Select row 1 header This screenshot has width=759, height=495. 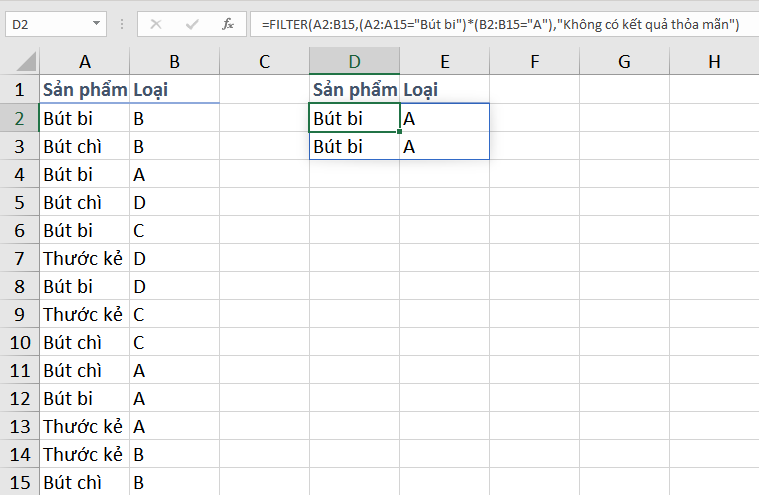click(x=19, y=90)
